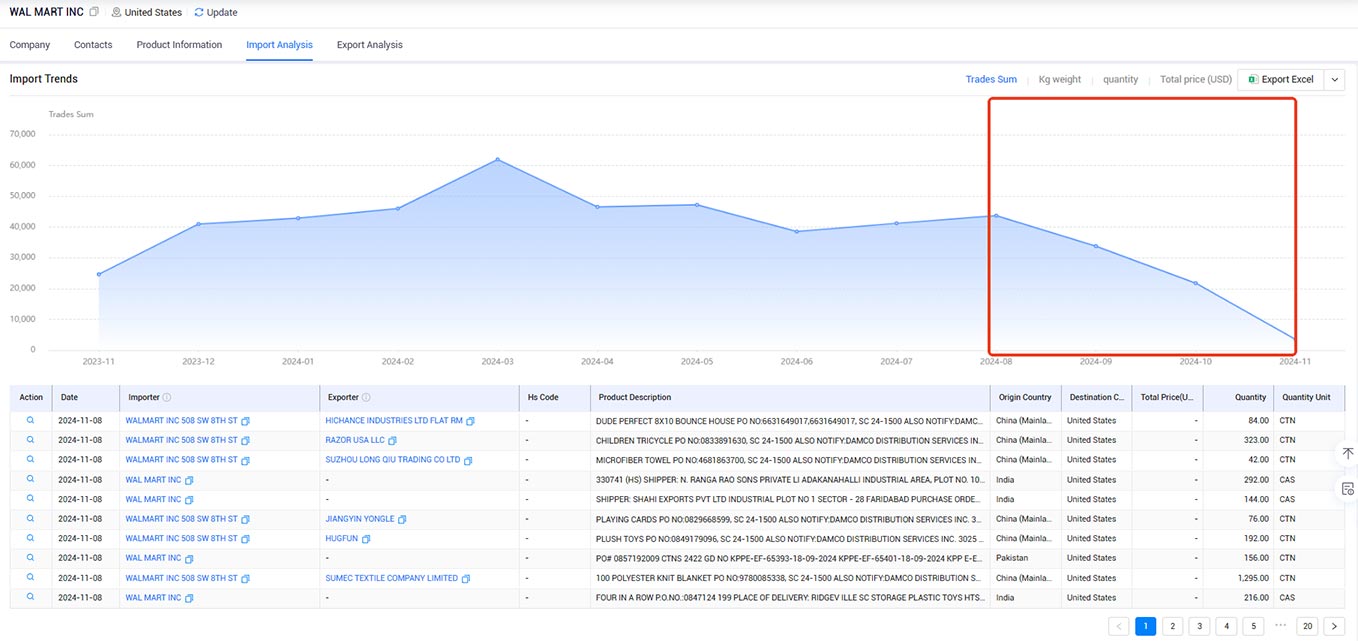This screenshot has width=1358, height=641.
Task: Click the Origin Country column header
Action: [x=1025, y=397]
